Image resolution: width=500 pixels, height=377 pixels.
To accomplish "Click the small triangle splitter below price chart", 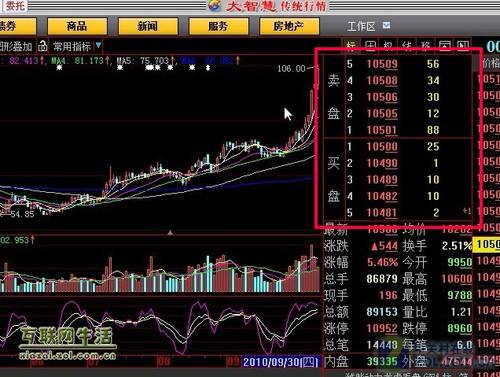I will 170,232.
